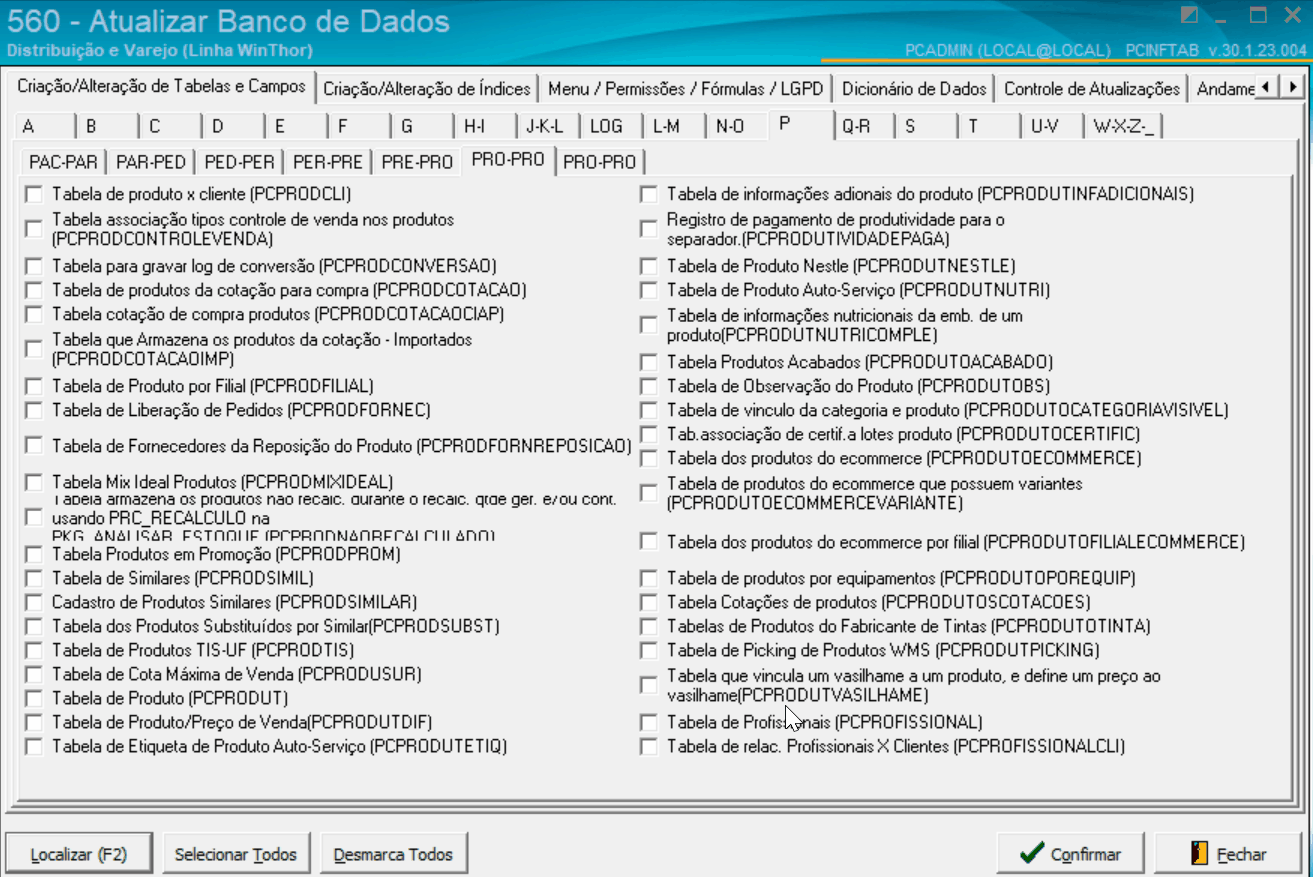Tick the PCPRODUTOECOMMERCE table checkbox
1313x877 pixels.
coord(650,458)
